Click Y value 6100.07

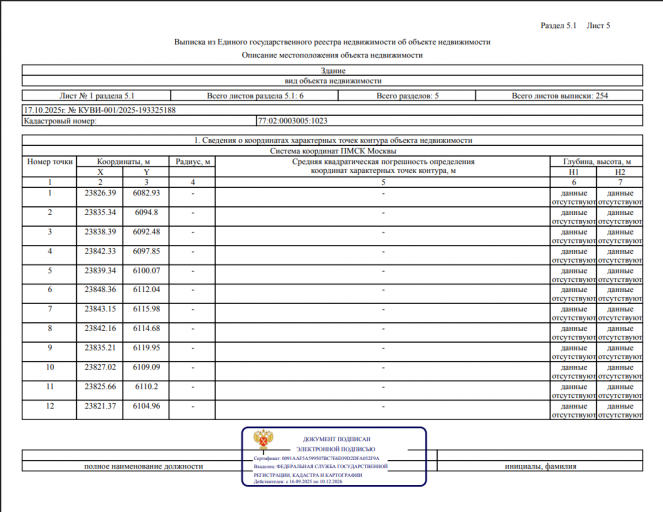(146, 271)
